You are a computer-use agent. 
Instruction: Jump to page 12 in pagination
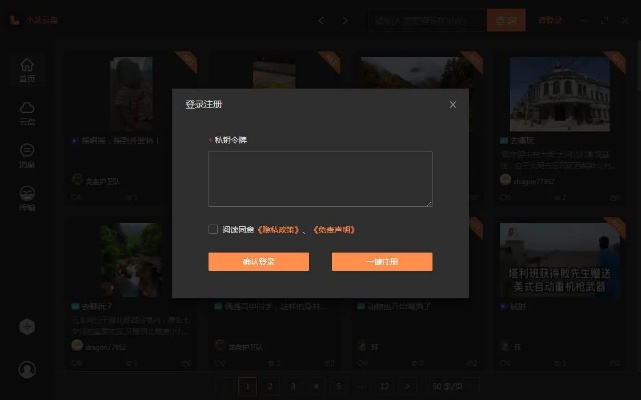384,386
